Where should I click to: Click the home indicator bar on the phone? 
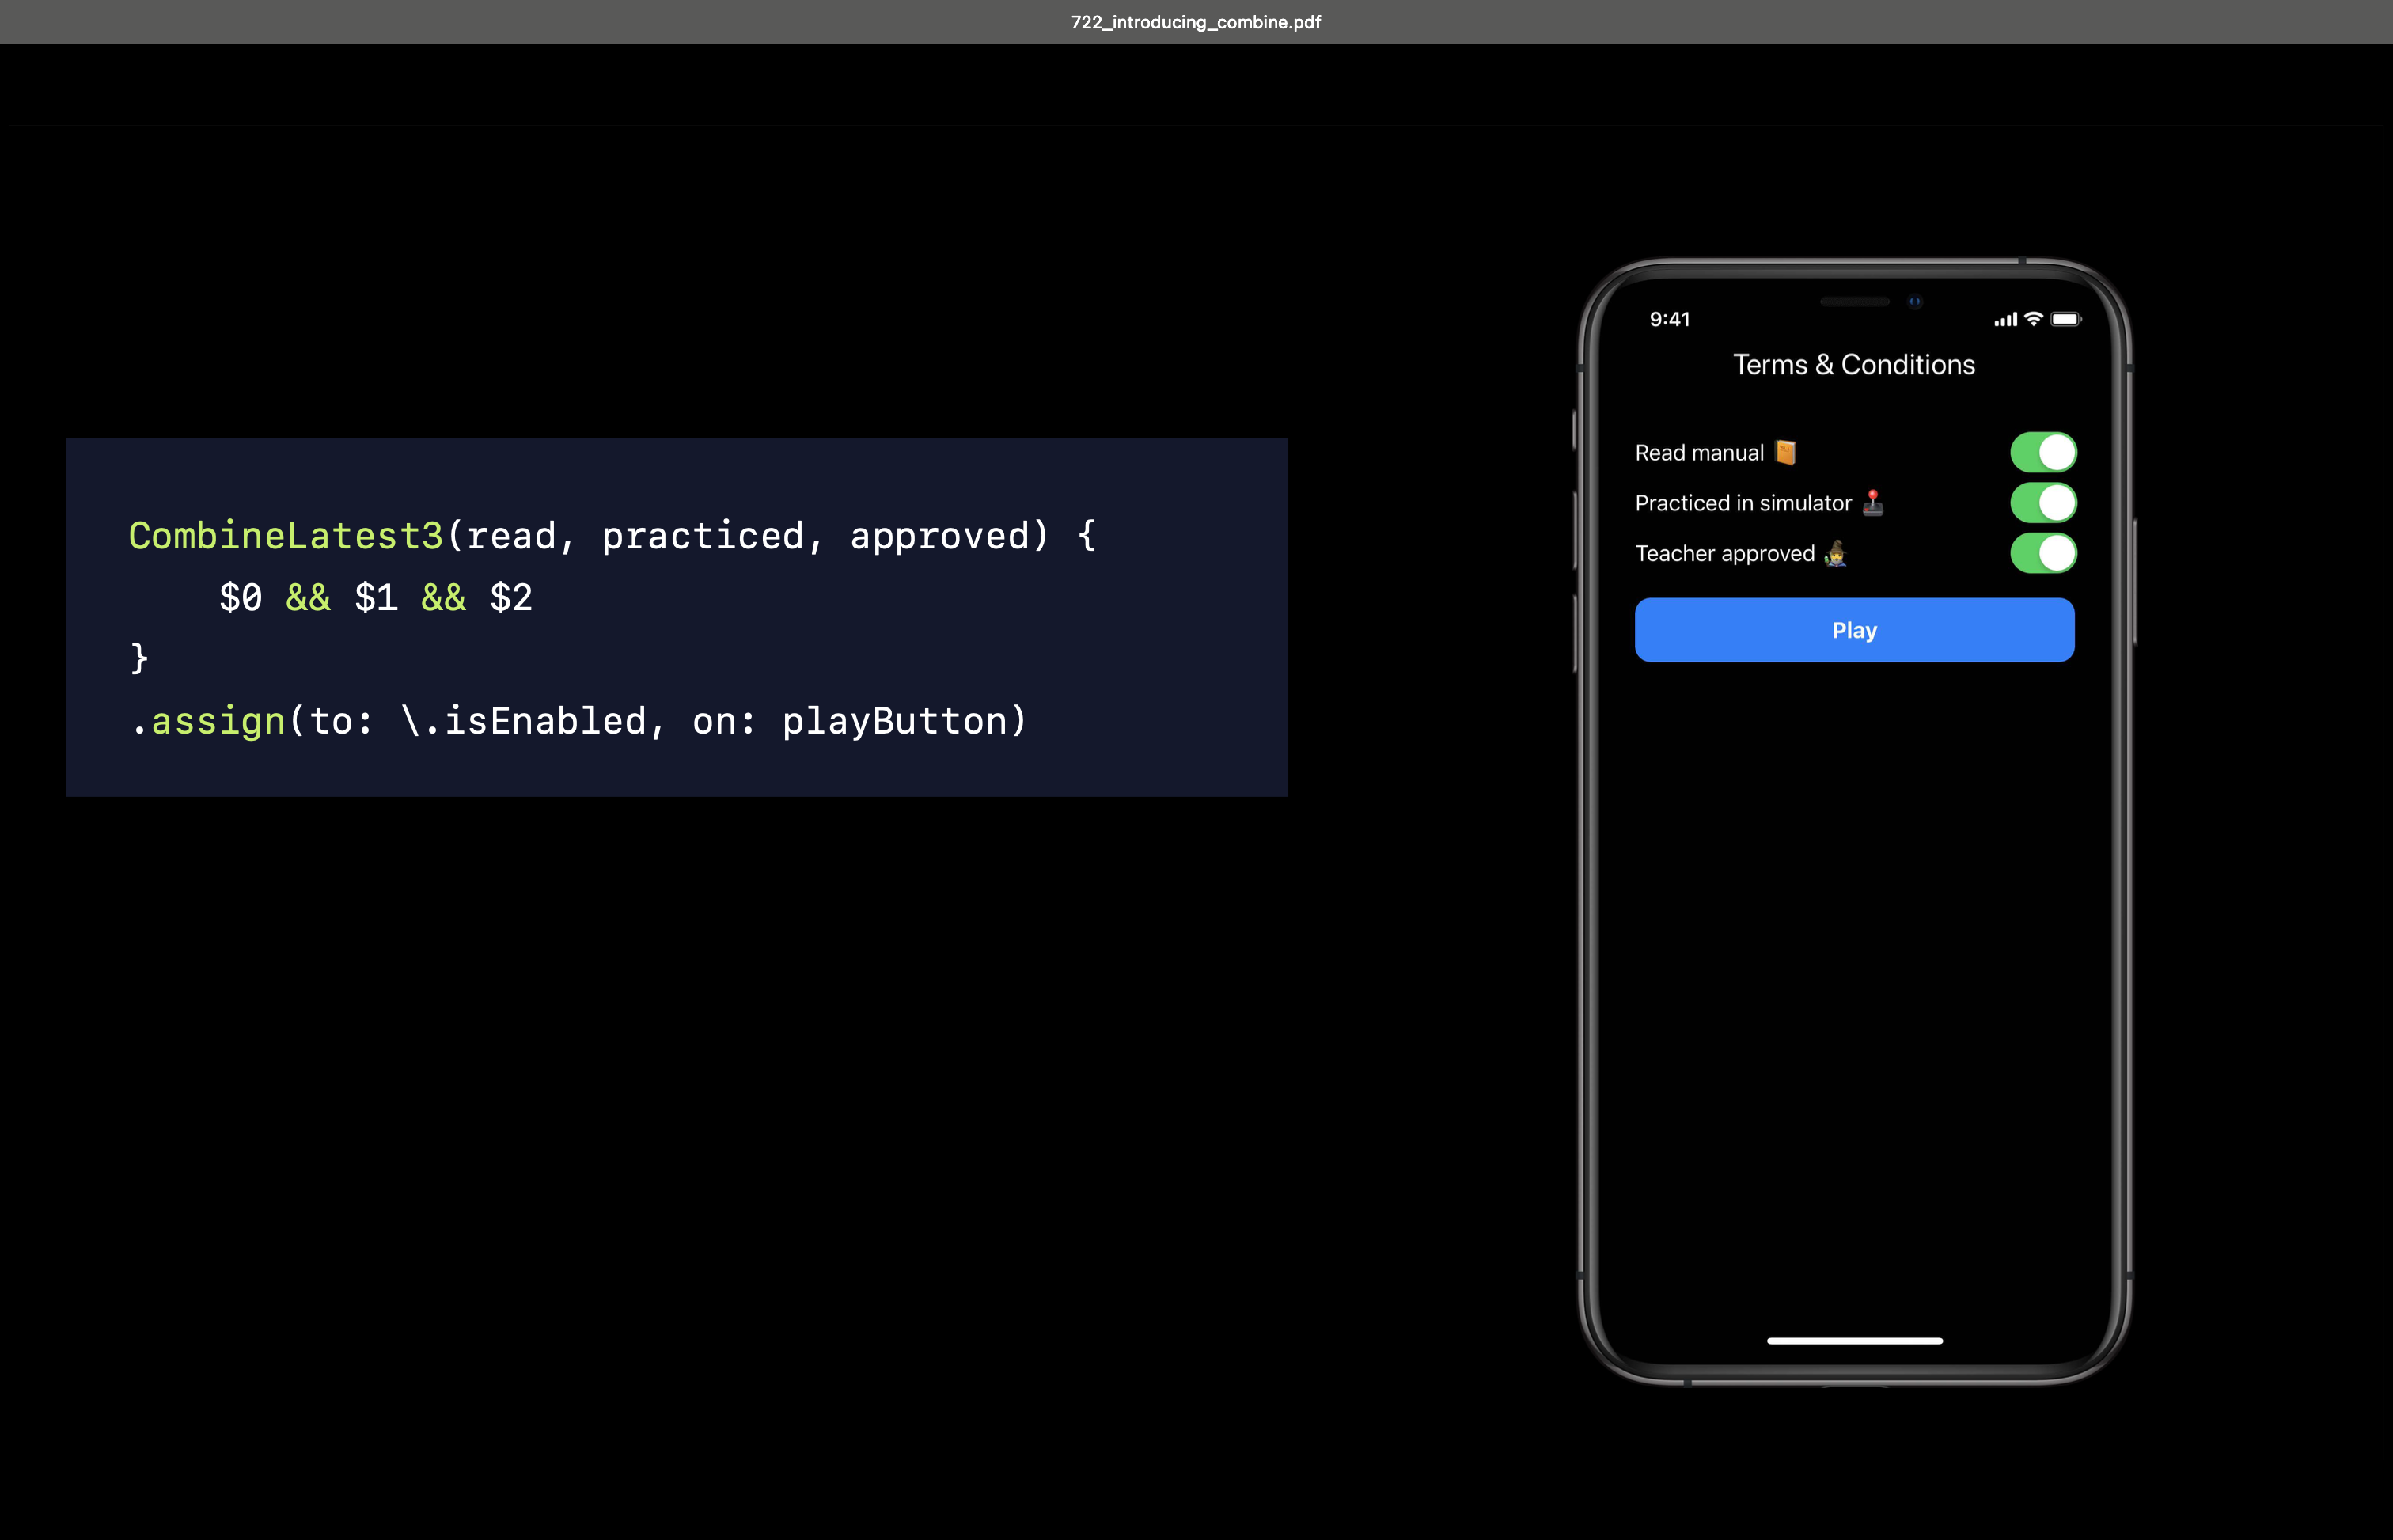coord(1854,1340)
